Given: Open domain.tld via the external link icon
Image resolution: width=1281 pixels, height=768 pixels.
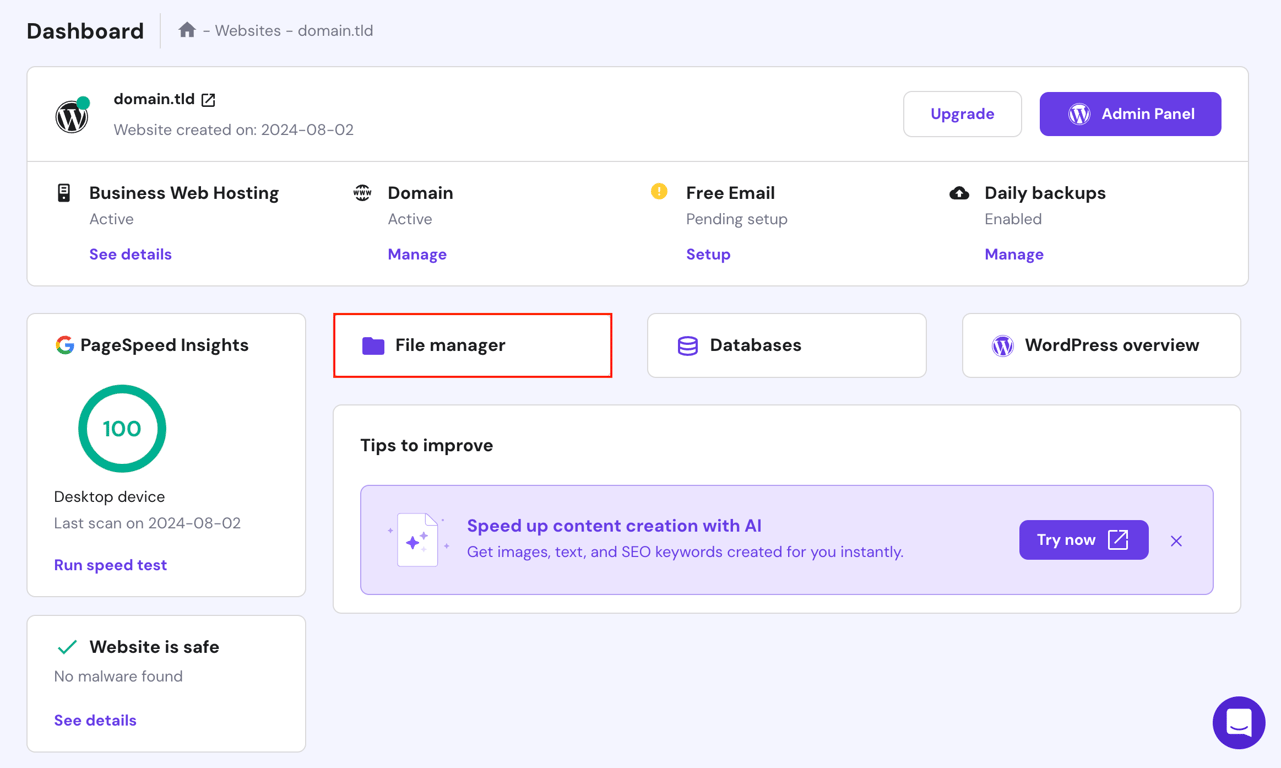Looking at the screenshot, I should point(207,98).
